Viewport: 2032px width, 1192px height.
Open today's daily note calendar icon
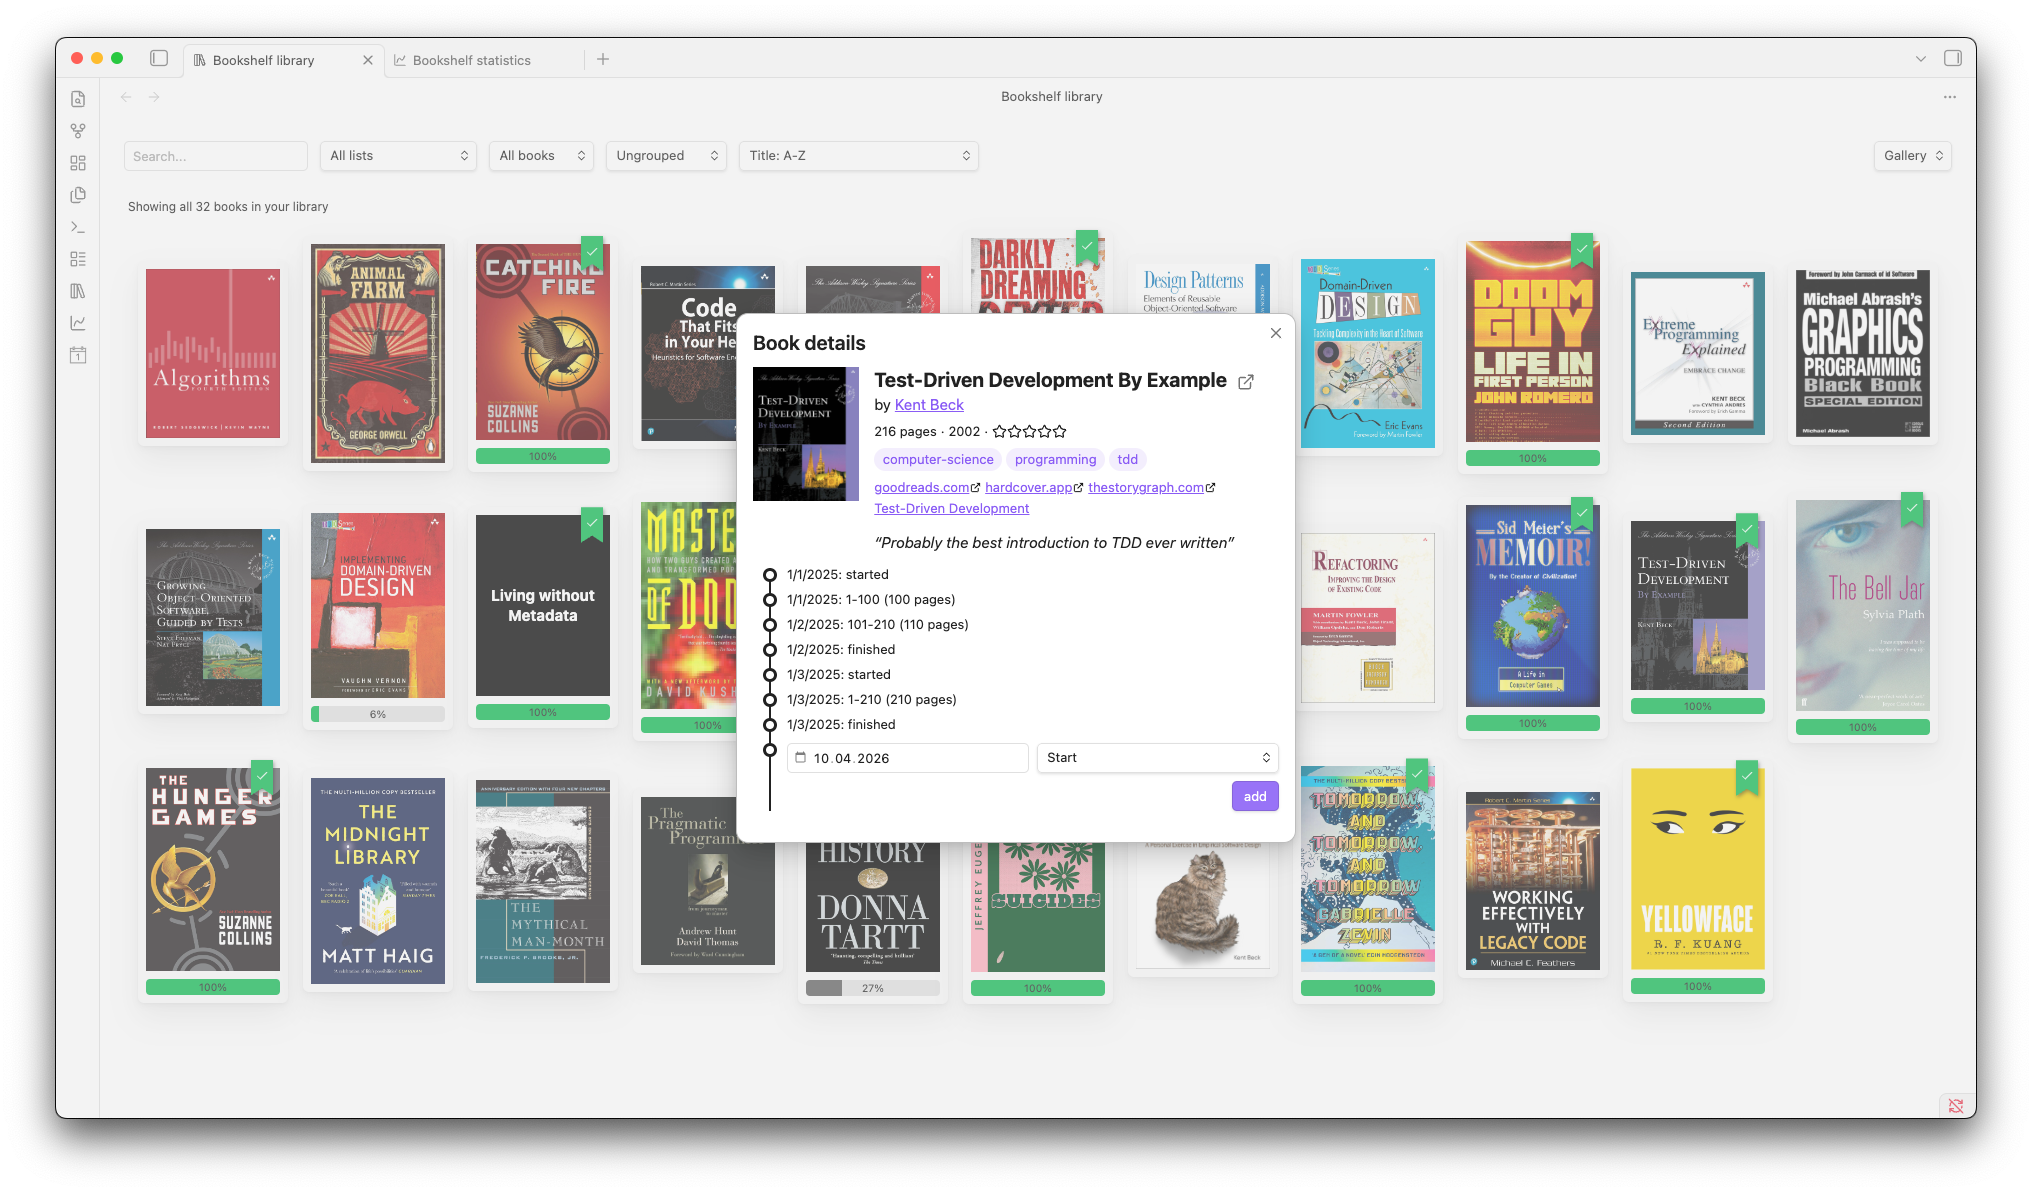coord(78,355)
